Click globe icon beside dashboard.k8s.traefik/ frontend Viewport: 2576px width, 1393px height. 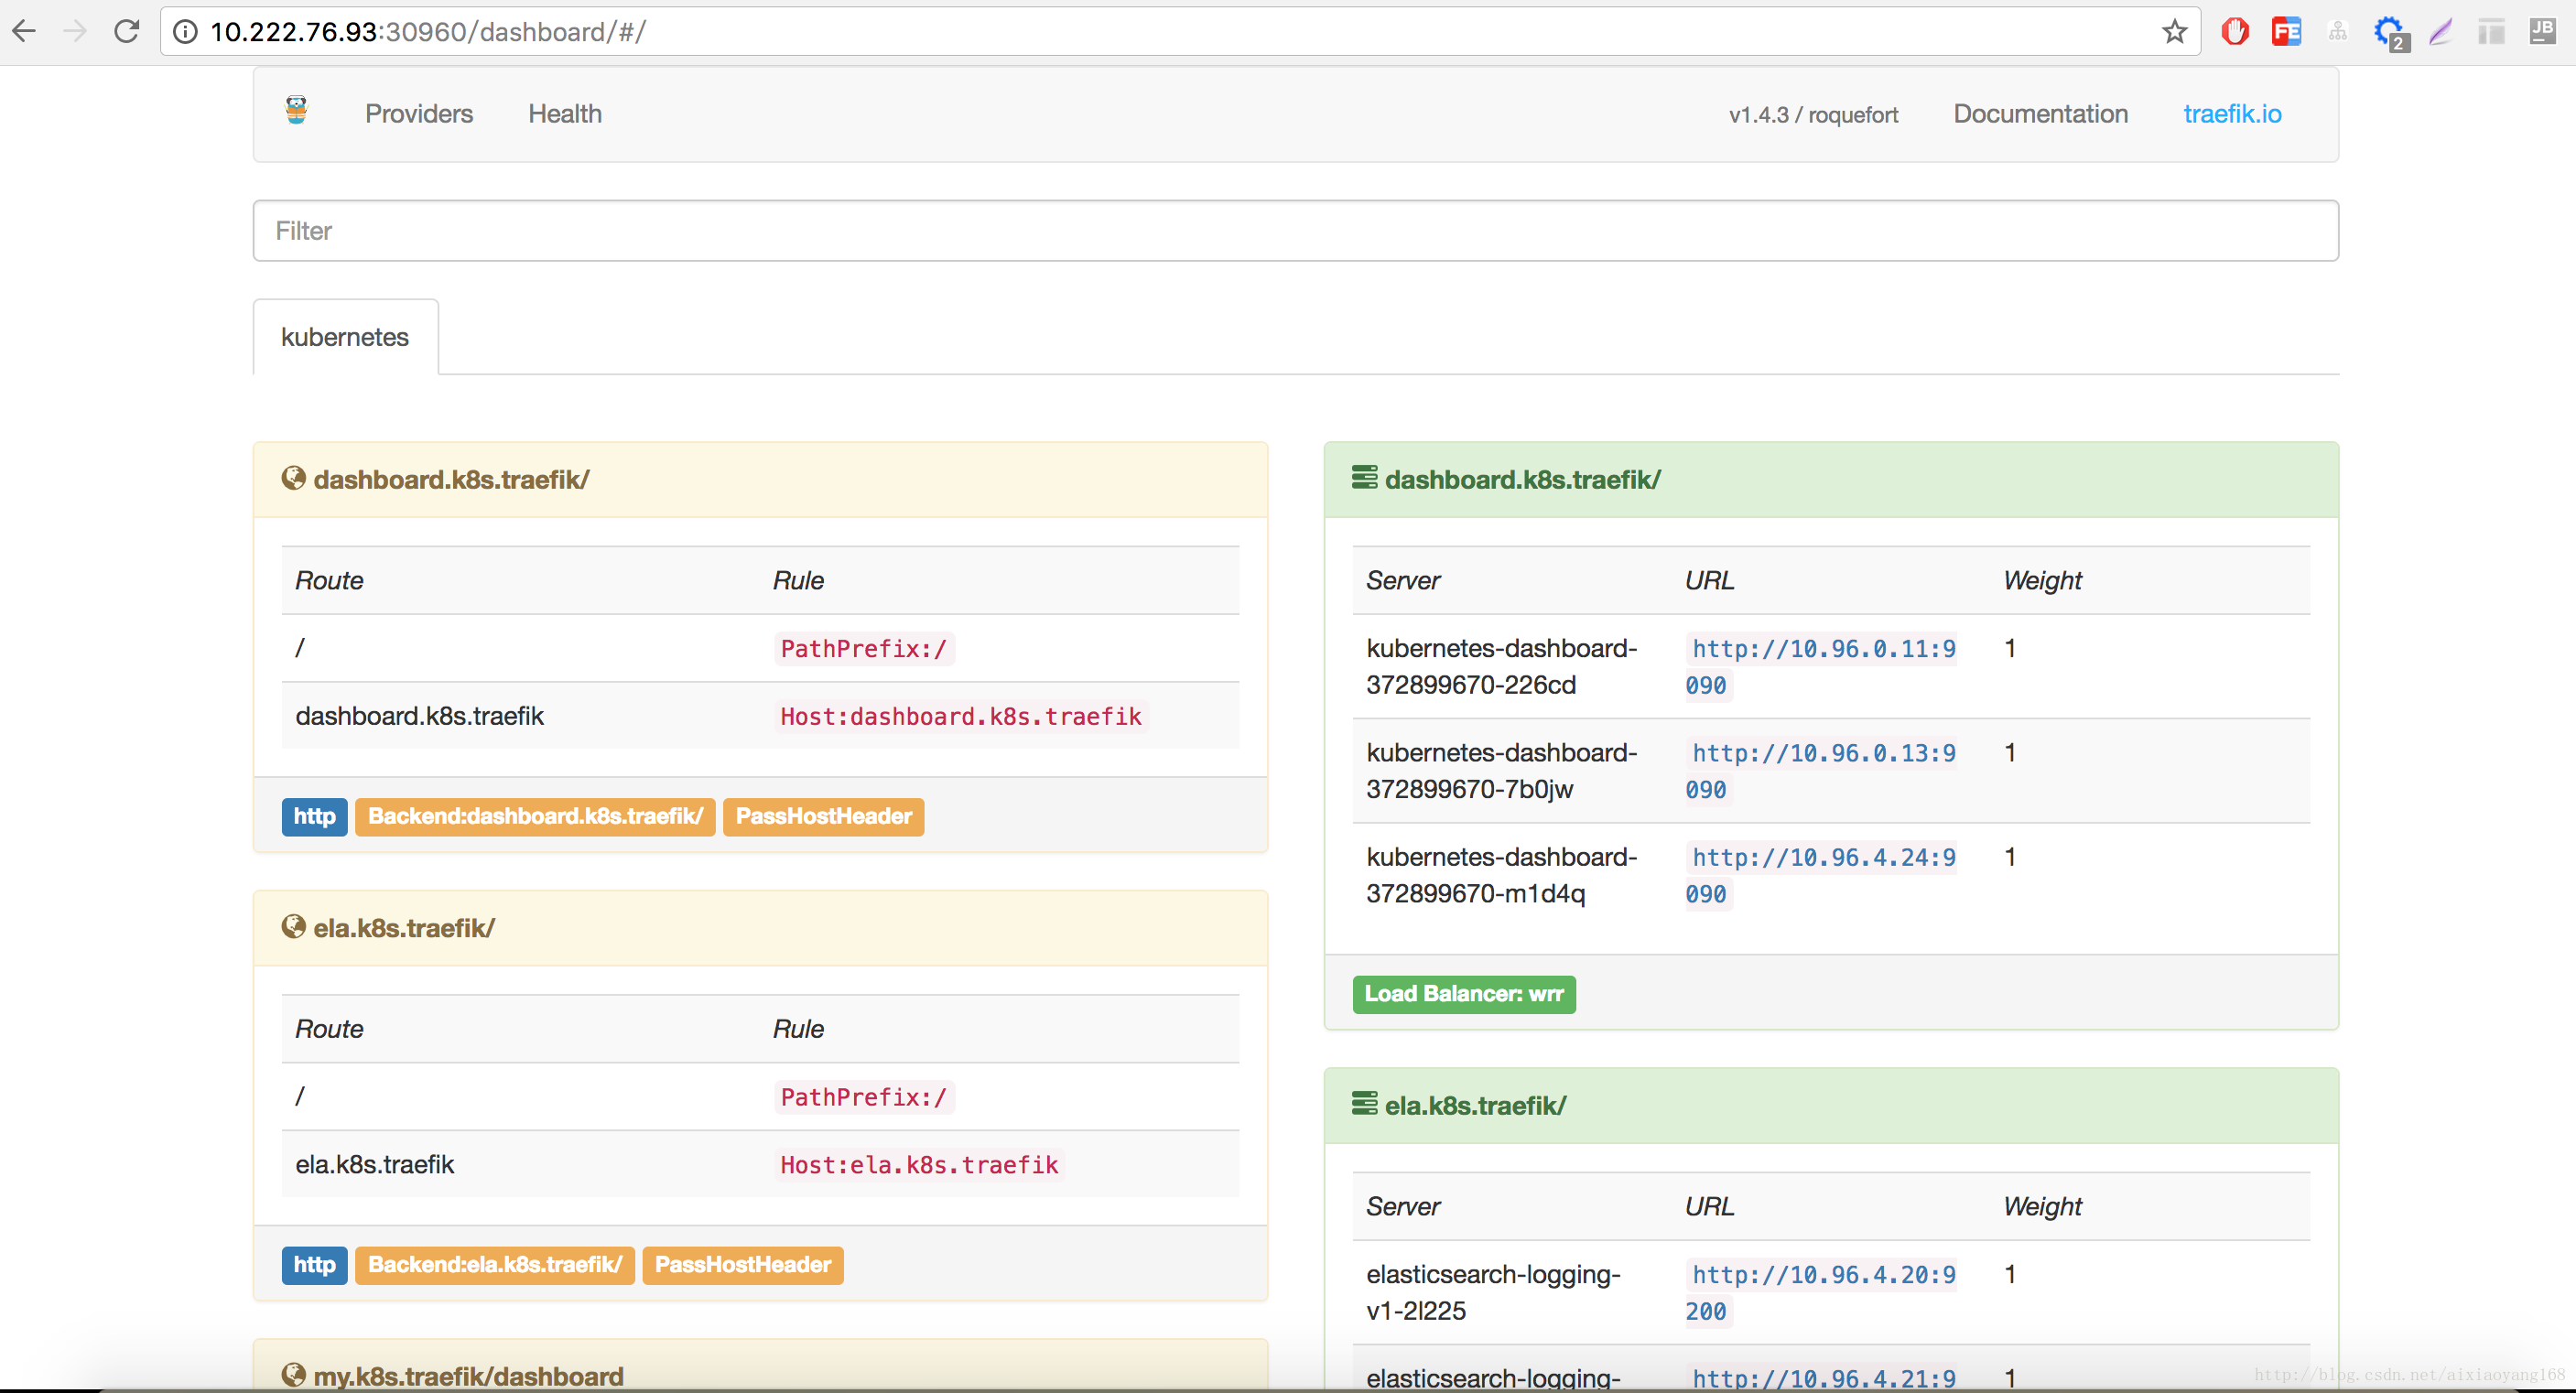(x=293, y=478)
